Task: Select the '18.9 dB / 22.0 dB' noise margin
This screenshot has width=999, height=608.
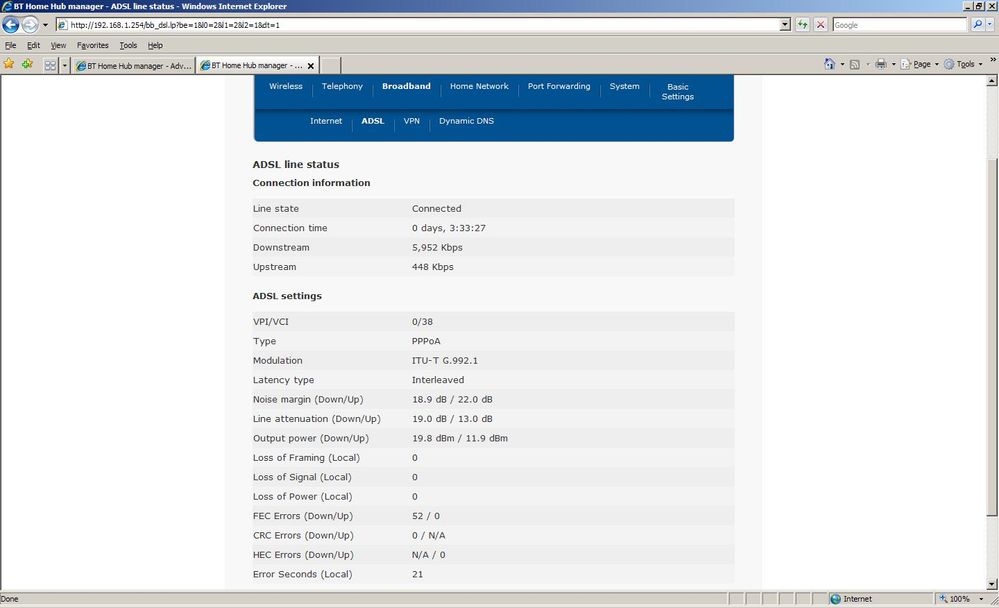Action: tap(452, 399)
